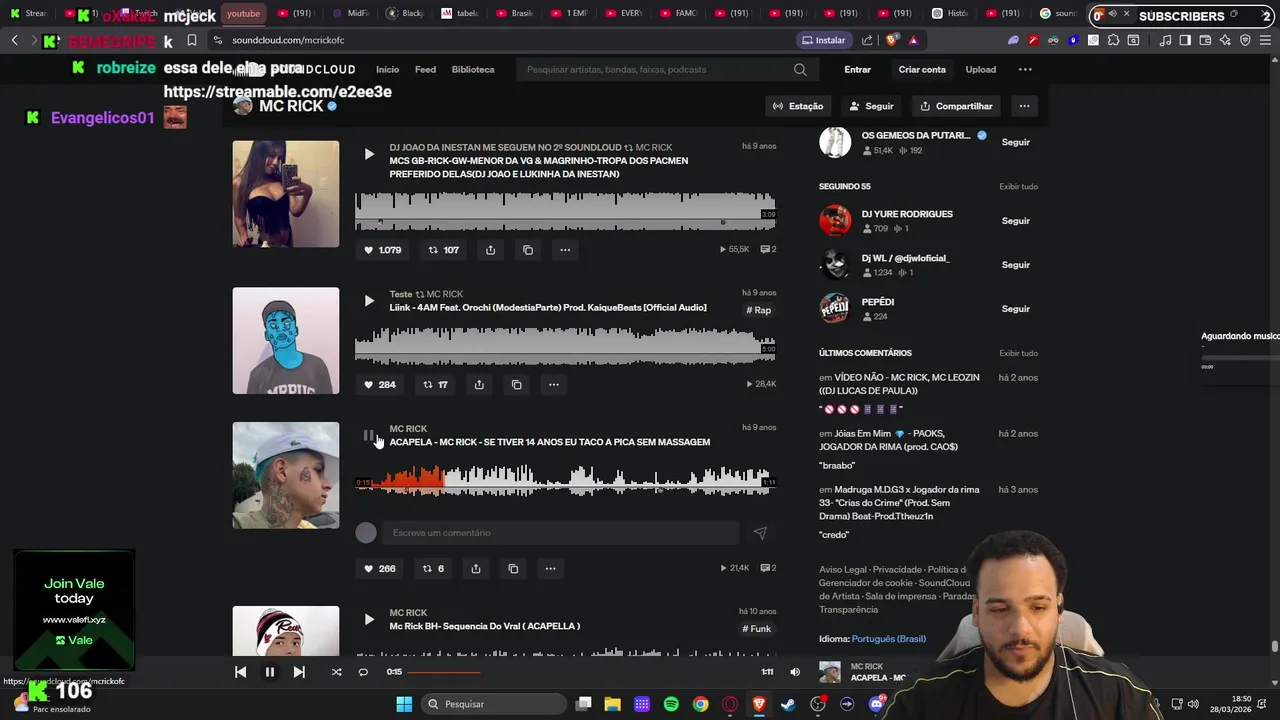Share the MCS GB-RICK track via share icon
1280x720 pixels.
pos(490,250)
